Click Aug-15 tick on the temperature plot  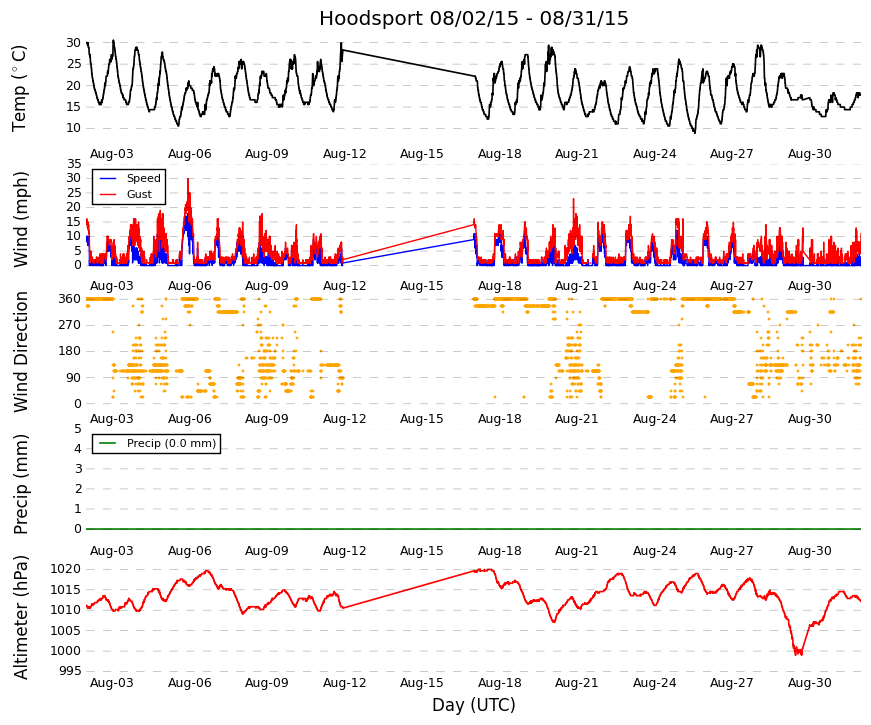pos(422,154)
